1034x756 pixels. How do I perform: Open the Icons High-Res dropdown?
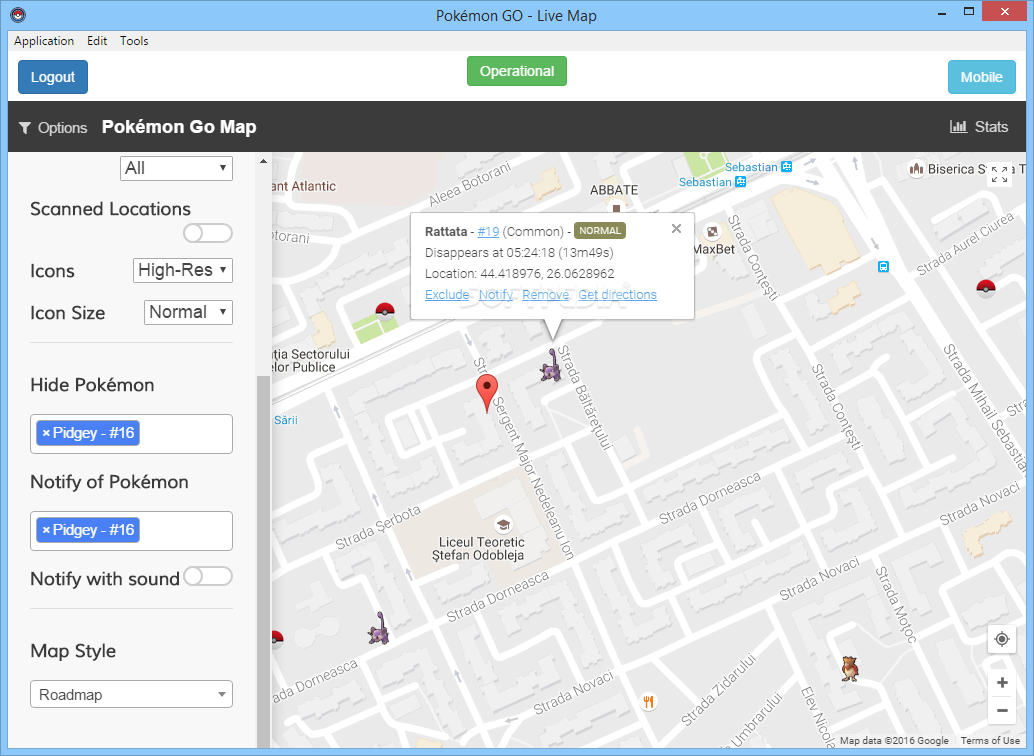tap(183, 270)
